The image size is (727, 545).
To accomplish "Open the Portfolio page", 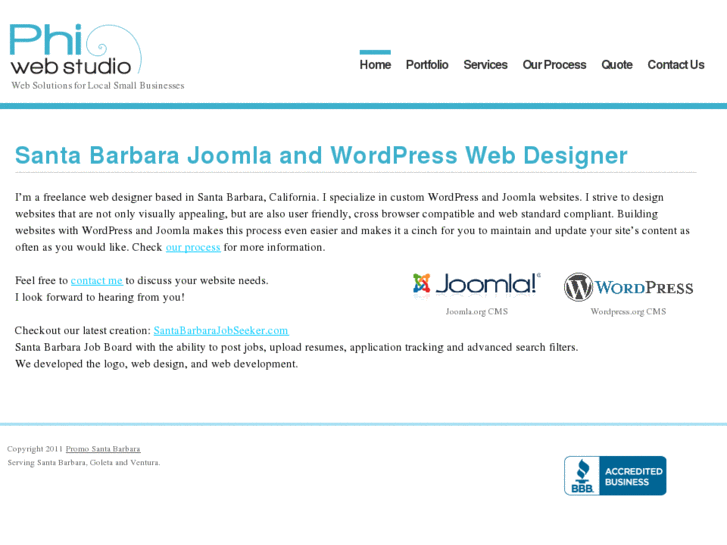I will click(x=427, y=64).
